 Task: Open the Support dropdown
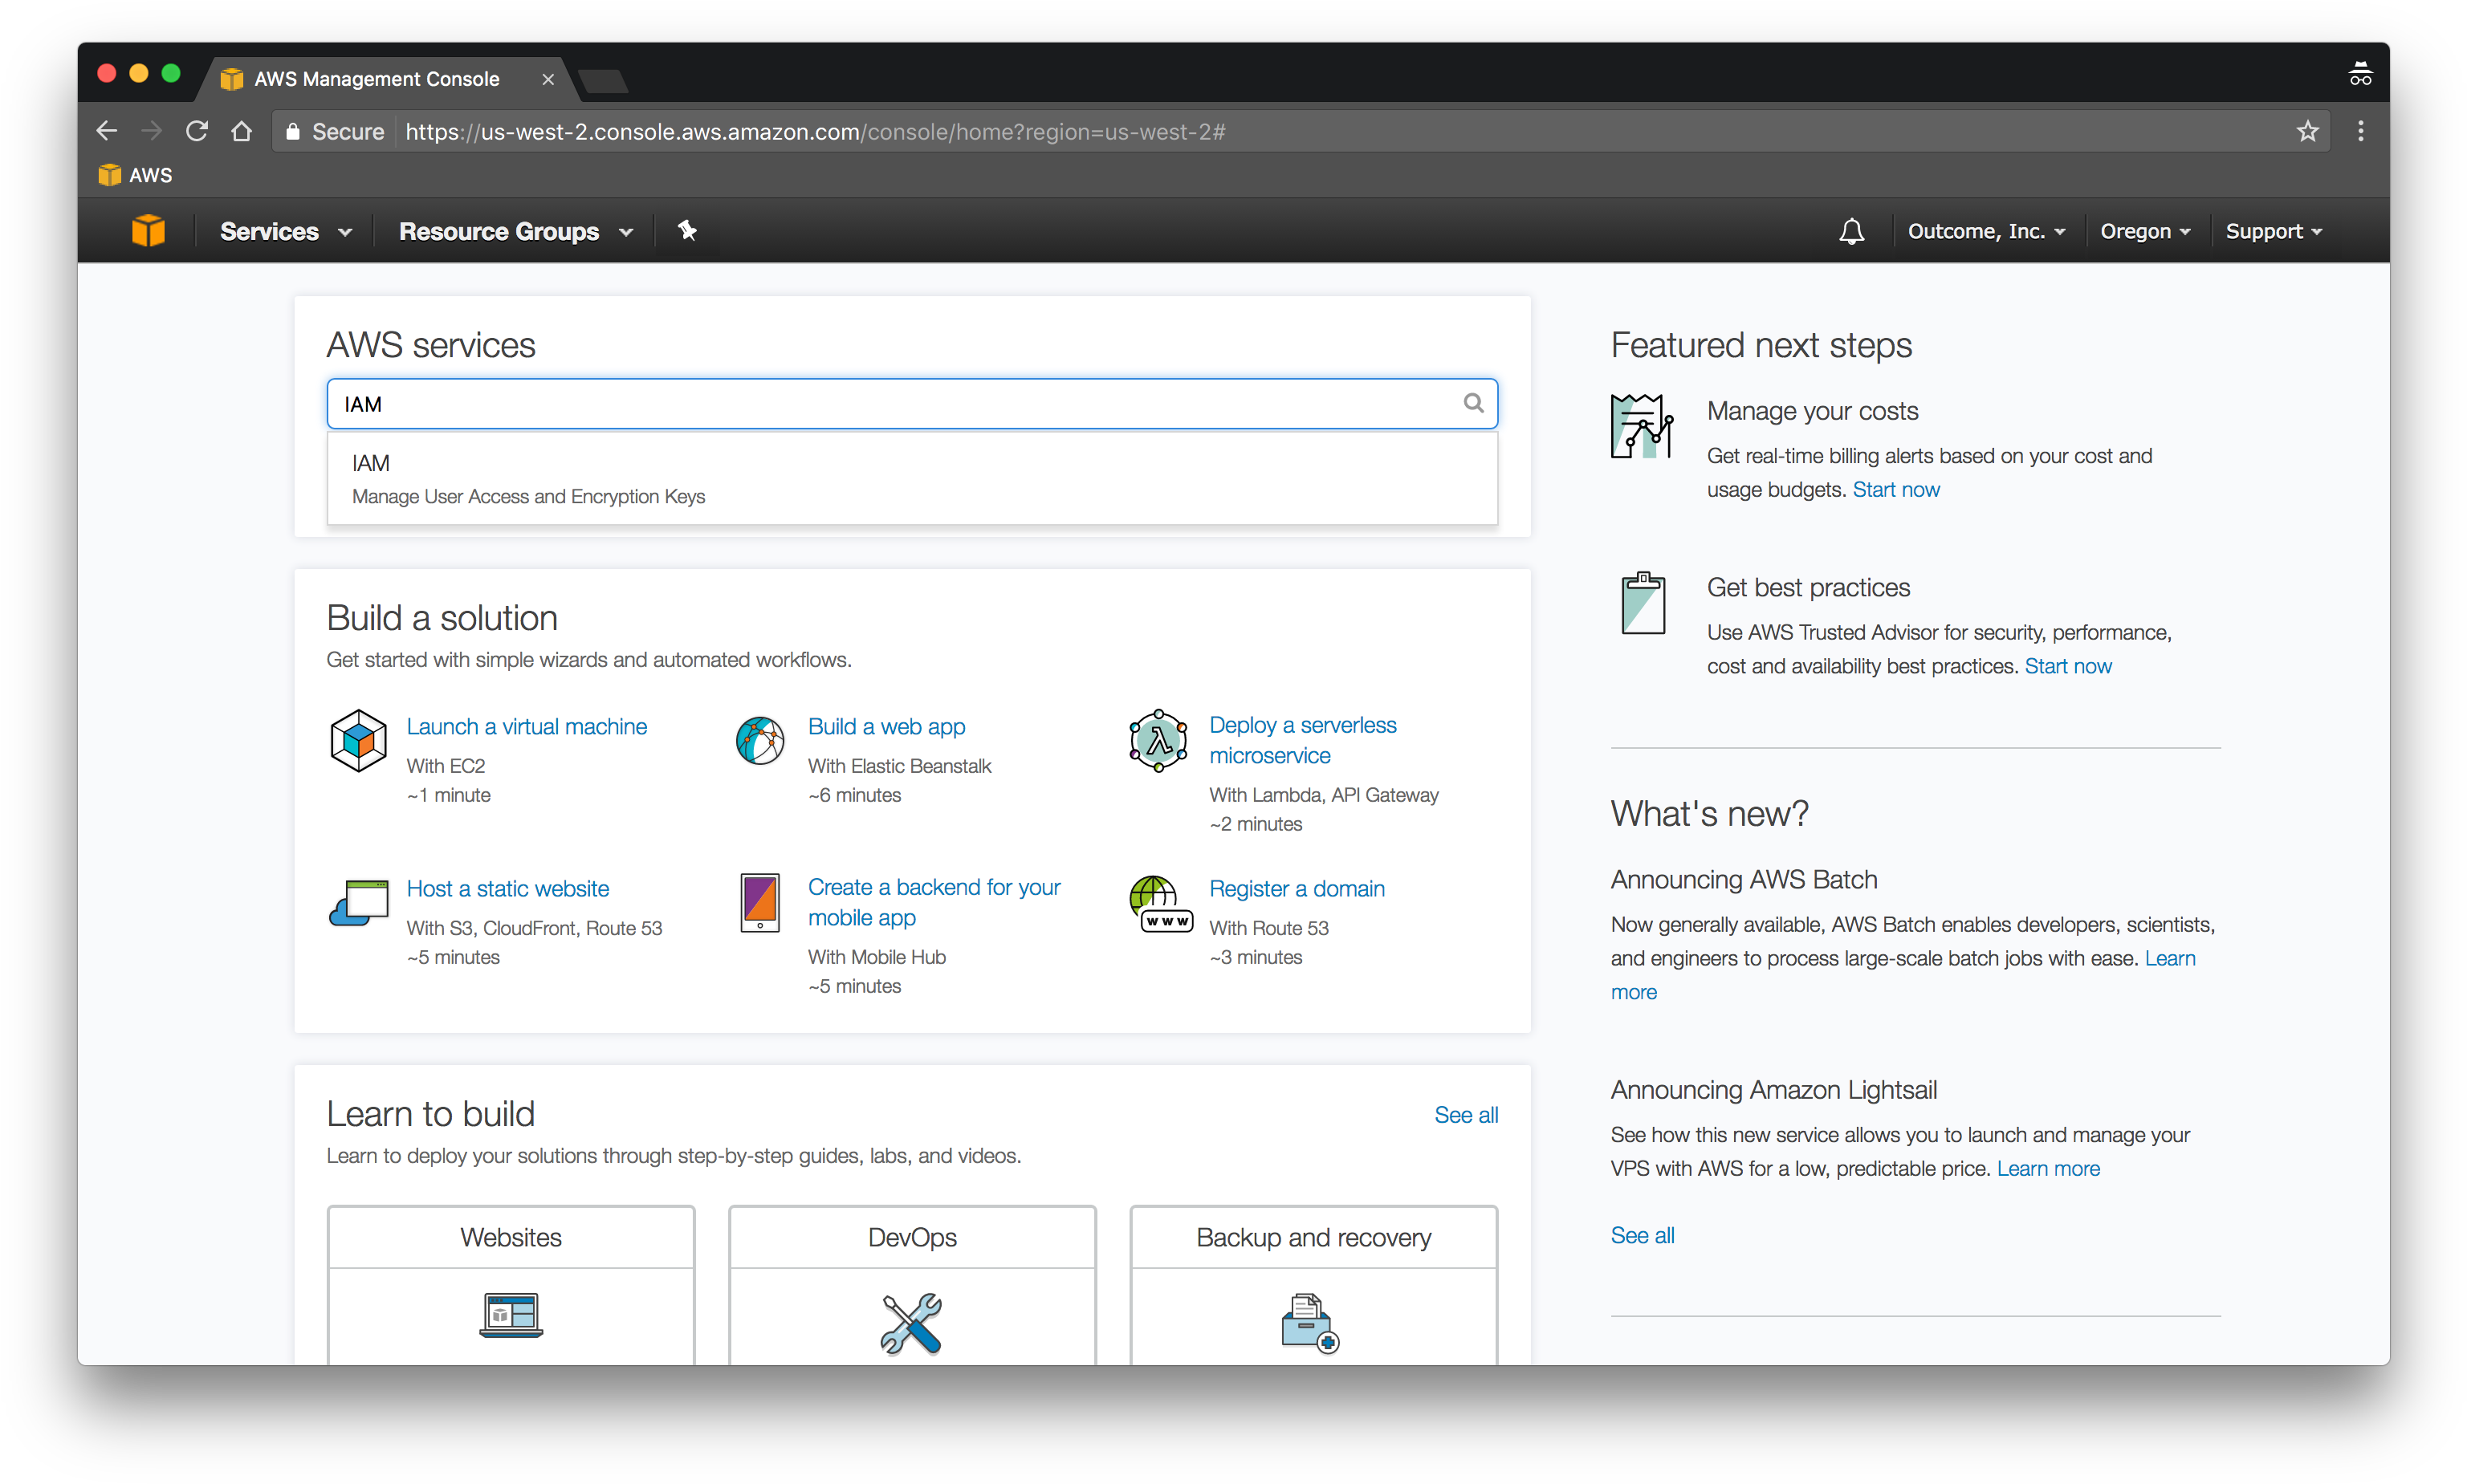(2273, 231)
